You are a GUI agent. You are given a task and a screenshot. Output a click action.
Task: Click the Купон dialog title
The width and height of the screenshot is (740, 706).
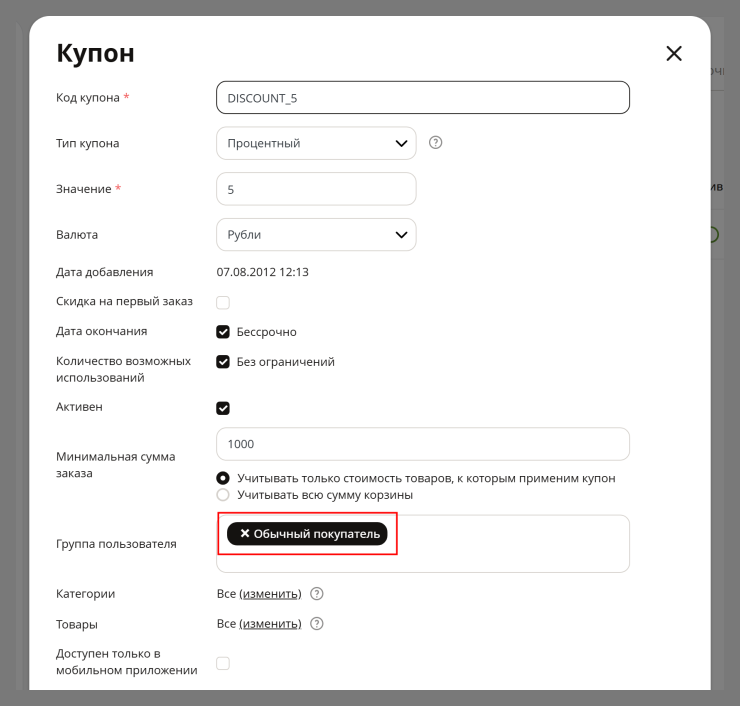(x=95, y=53)
